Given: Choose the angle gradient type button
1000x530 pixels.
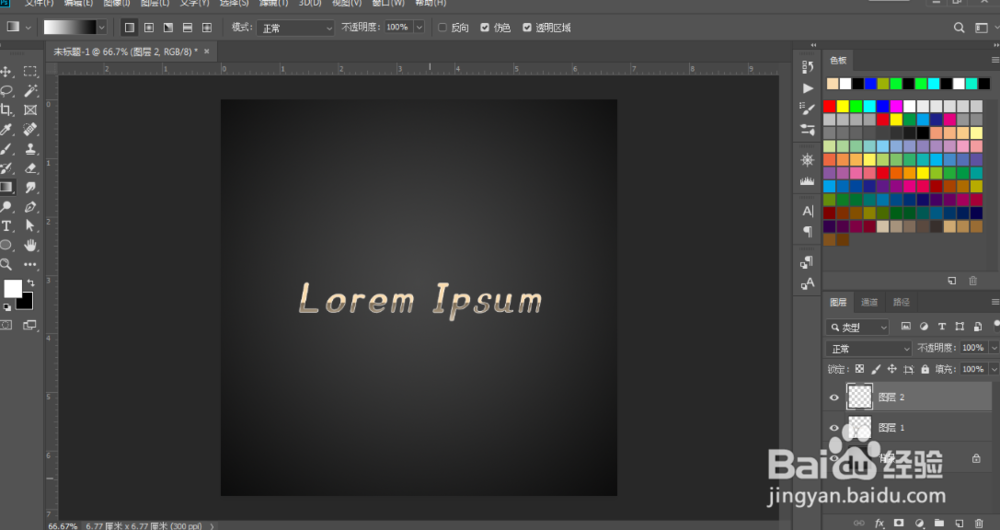Looking at the screenshot, I should coord(168,27).
